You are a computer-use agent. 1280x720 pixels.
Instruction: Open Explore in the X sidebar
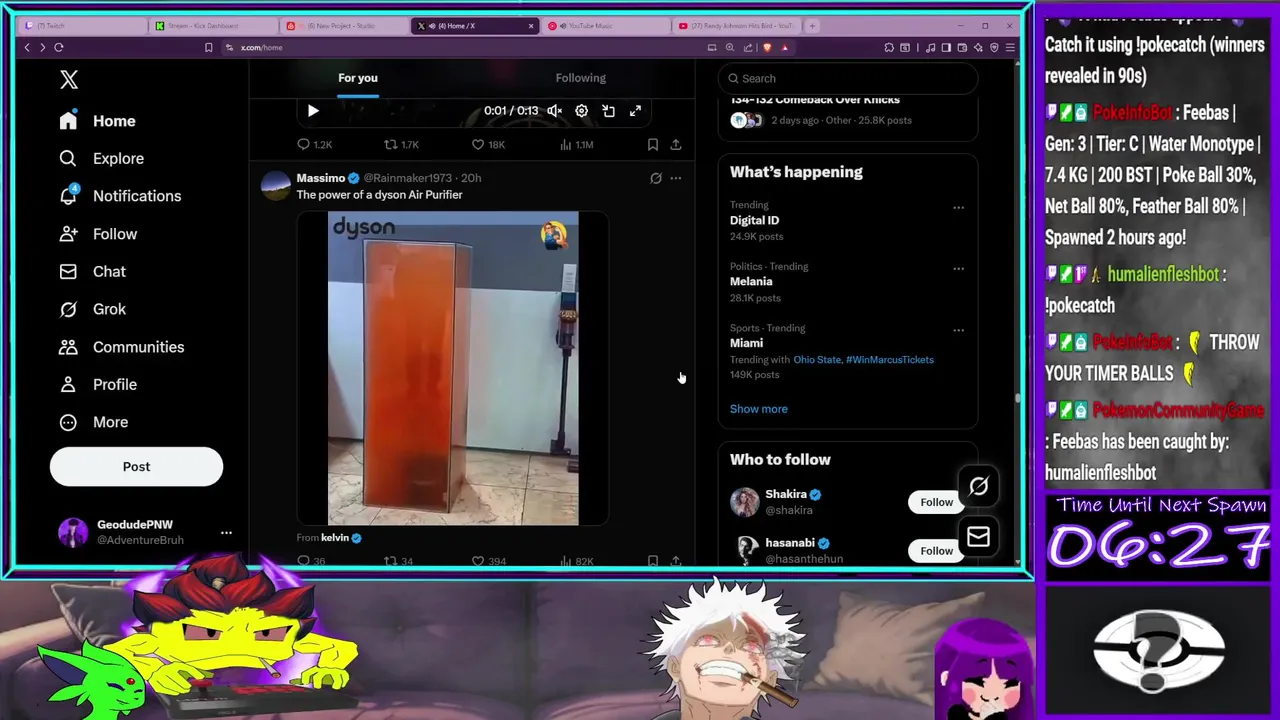pyautogui.click(x=101, y=158)
